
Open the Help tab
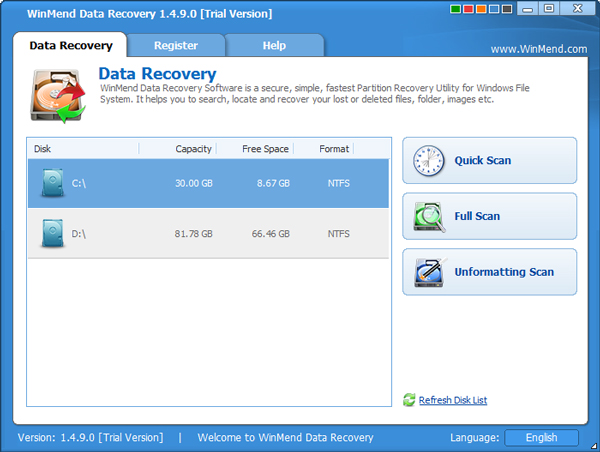274,45
